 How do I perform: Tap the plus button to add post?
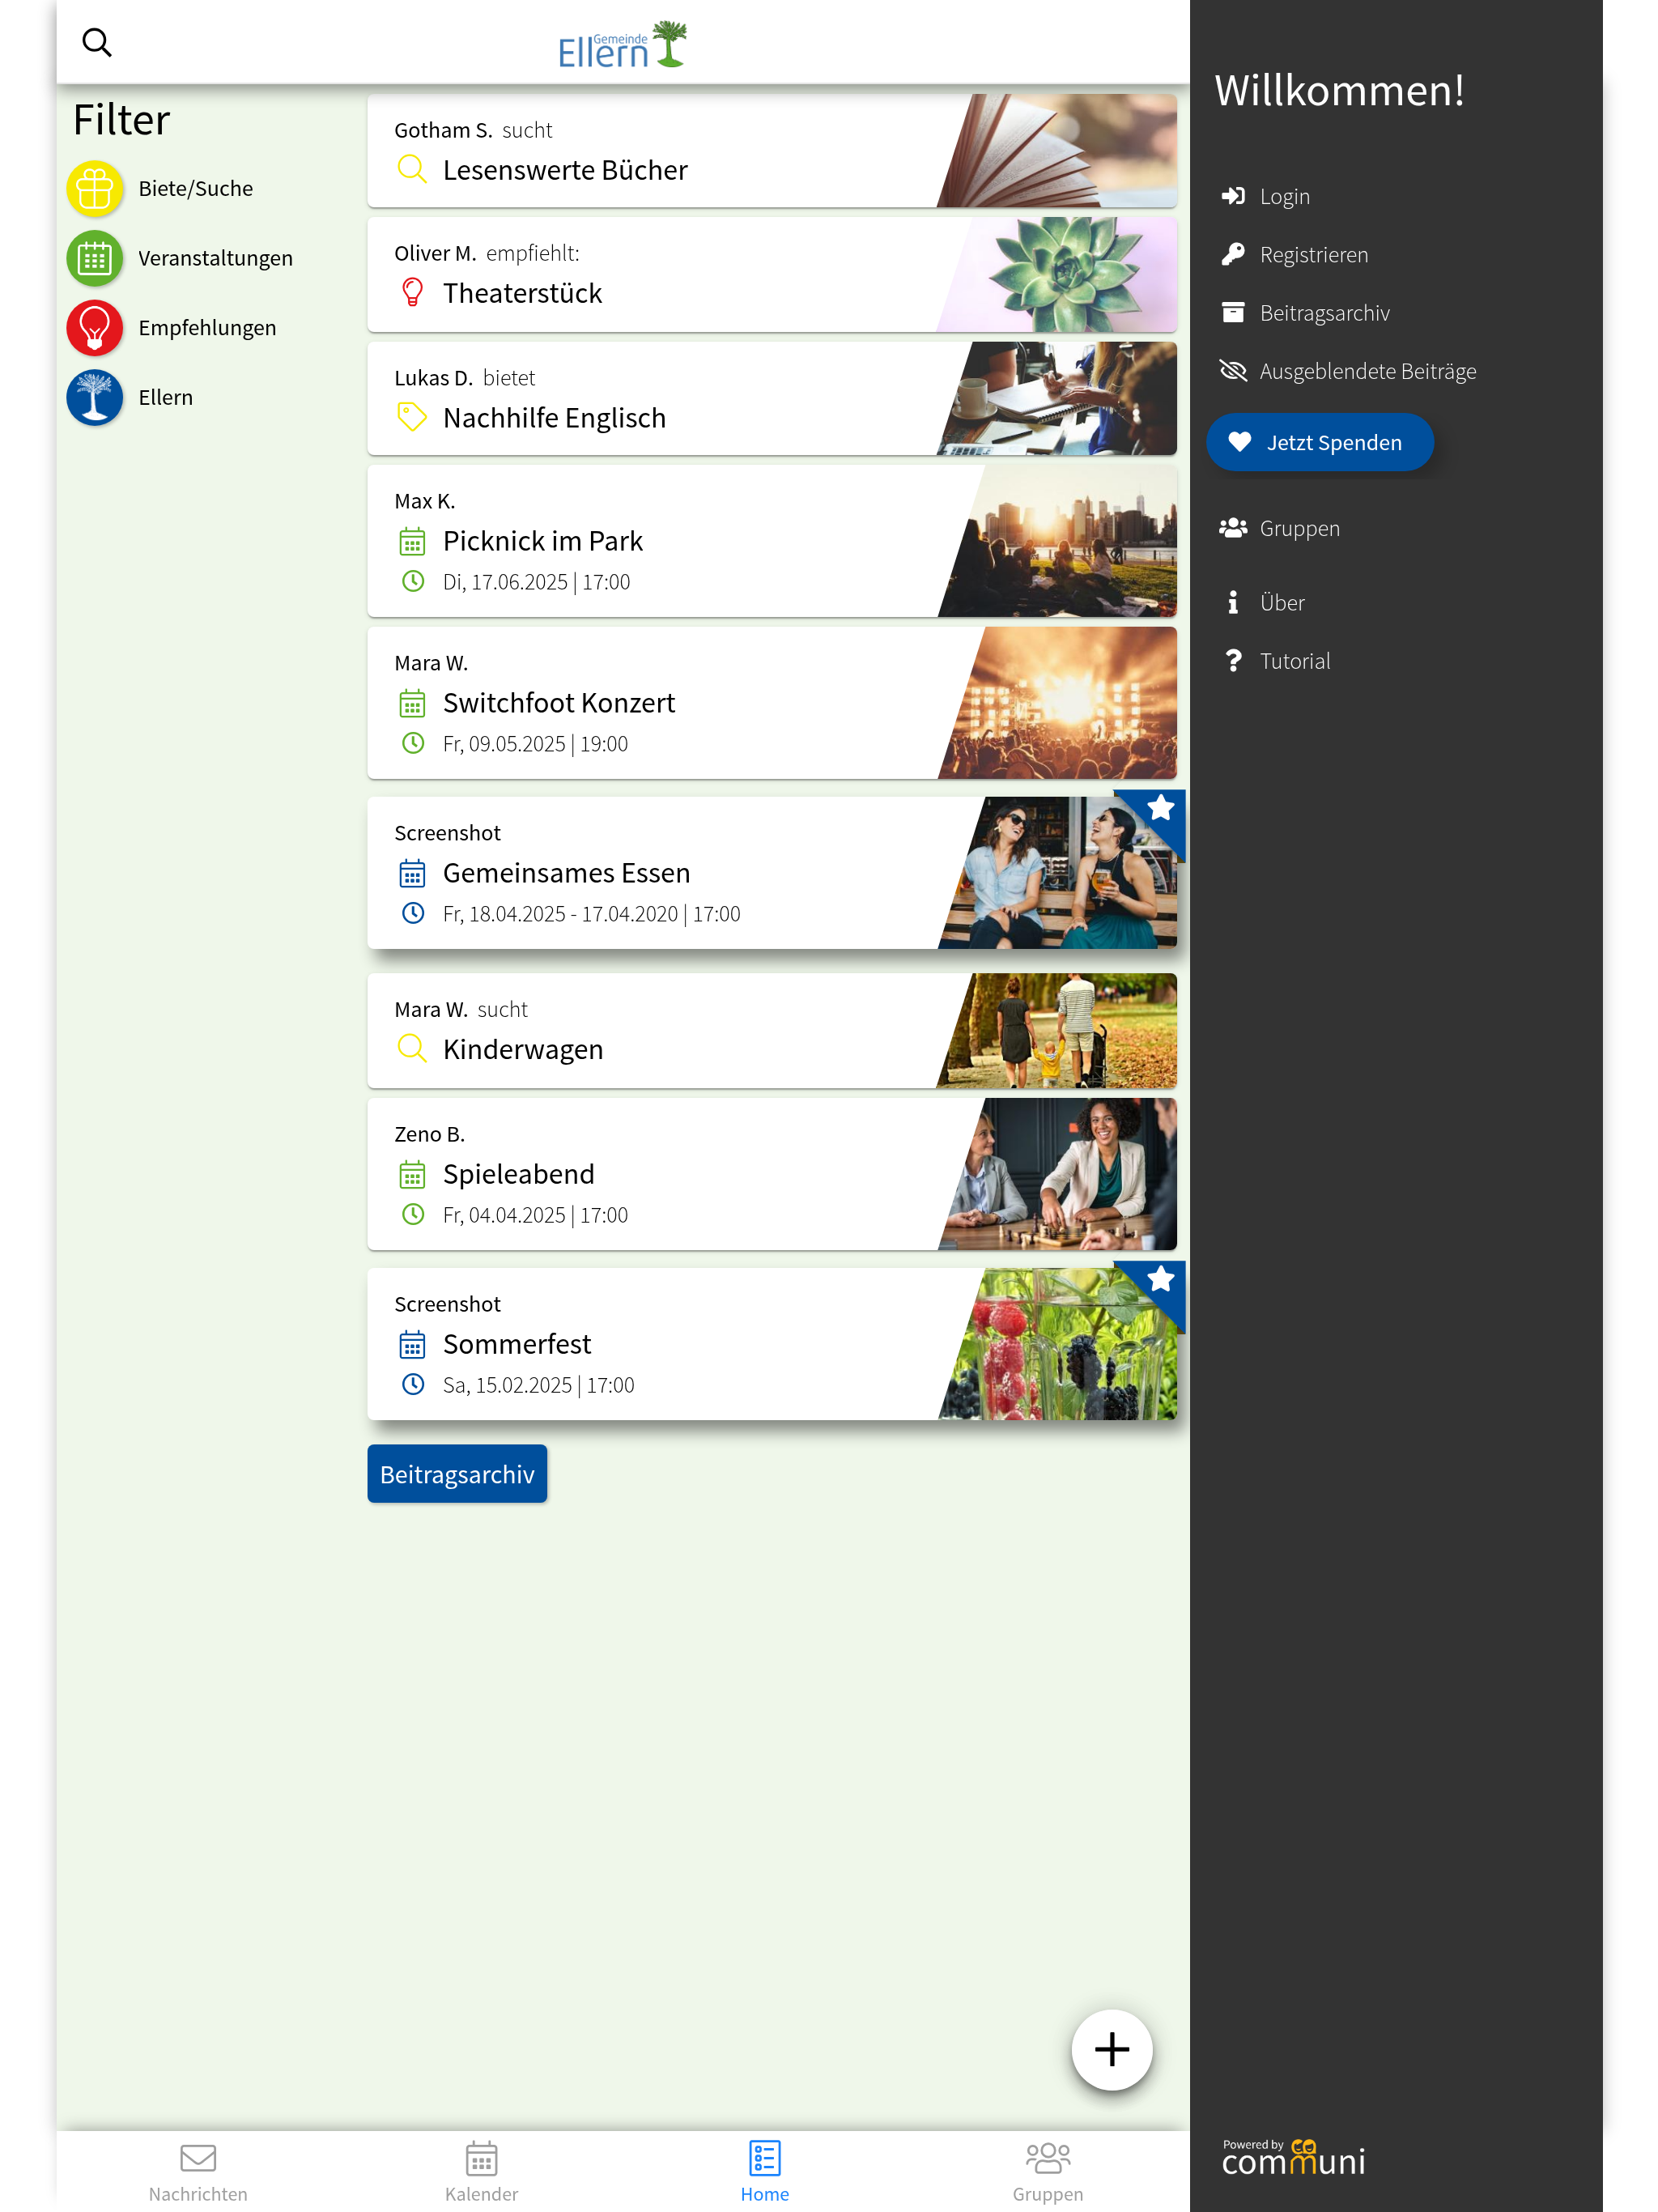(x=1111, y=2049)
